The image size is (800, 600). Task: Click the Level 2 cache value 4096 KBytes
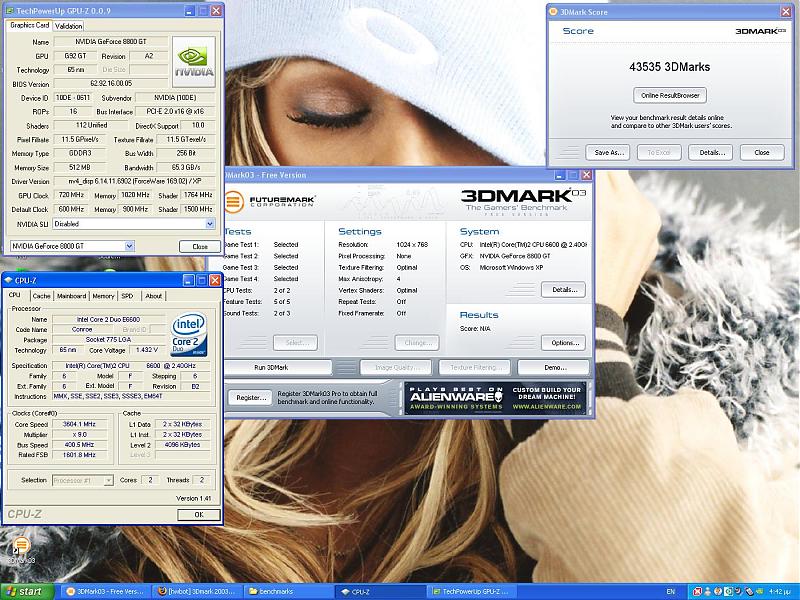(x=183, y=445)
